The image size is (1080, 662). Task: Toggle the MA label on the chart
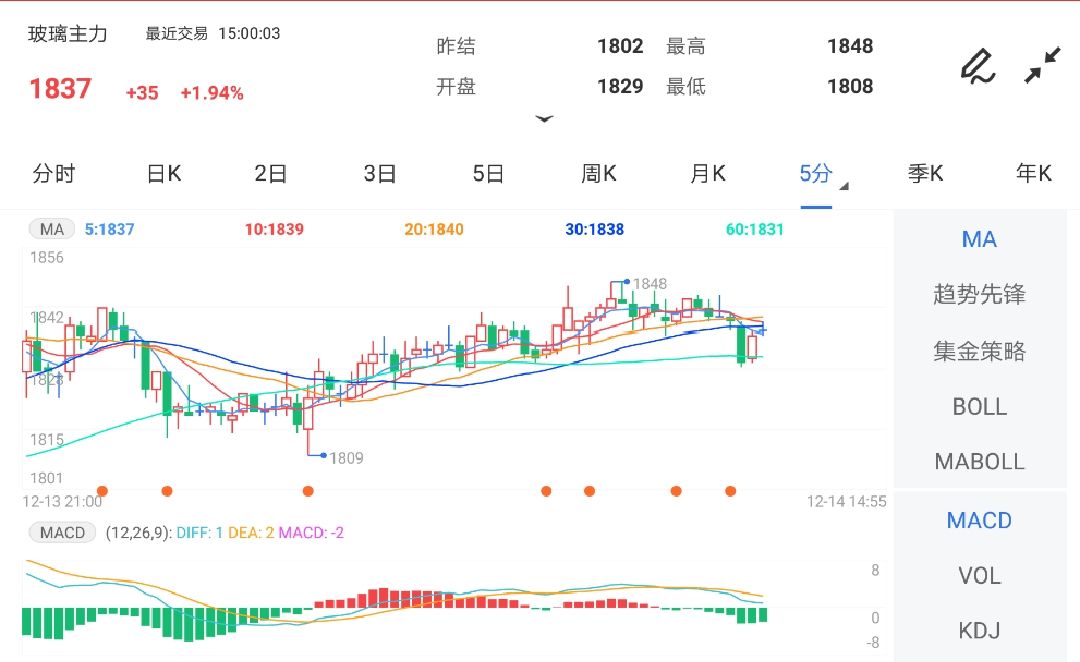tap(50, 229)
